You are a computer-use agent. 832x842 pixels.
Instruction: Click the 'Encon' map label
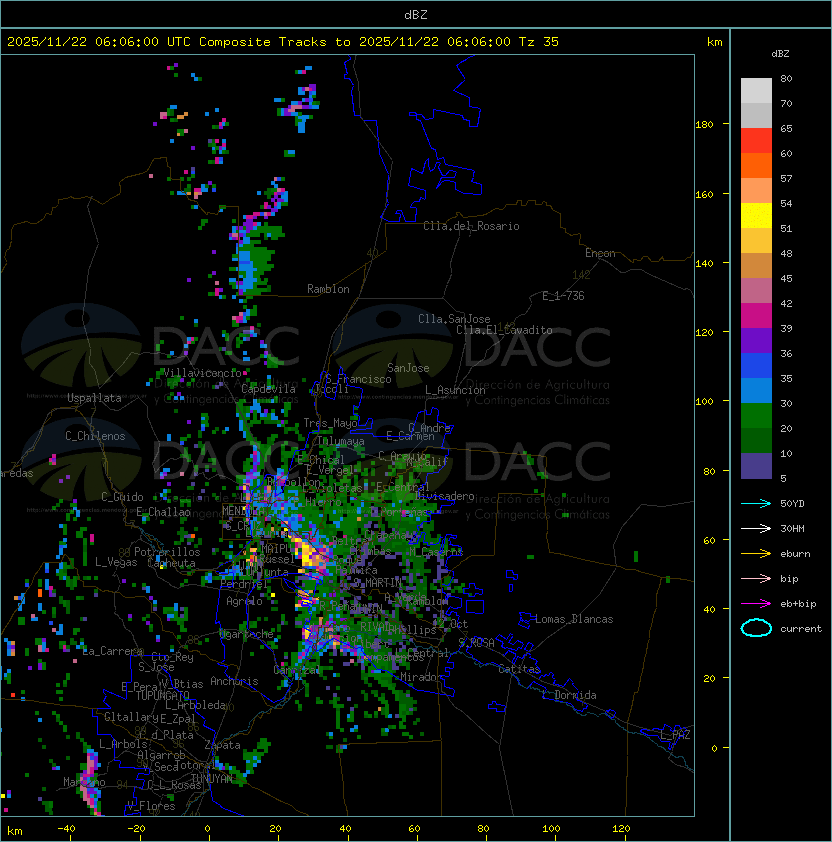tap(600, 253)
